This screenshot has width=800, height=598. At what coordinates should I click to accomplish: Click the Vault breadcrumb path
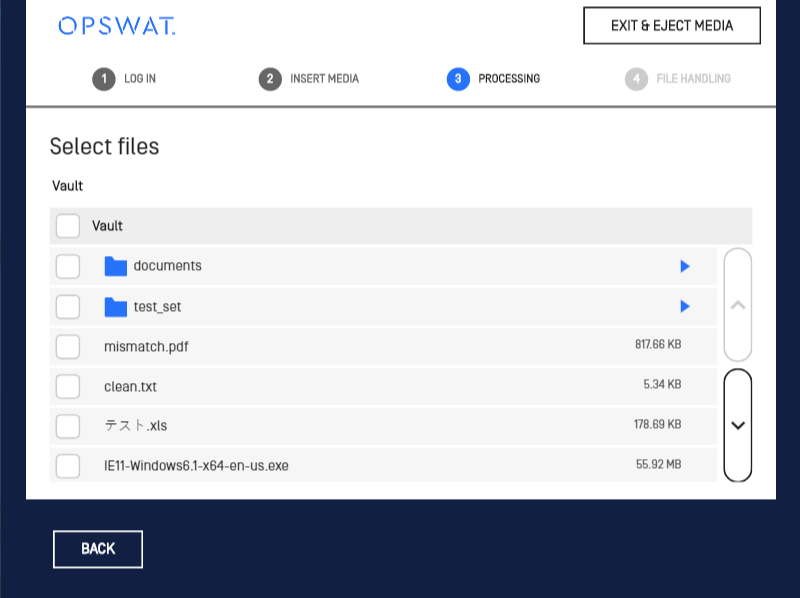click(67, 186)
